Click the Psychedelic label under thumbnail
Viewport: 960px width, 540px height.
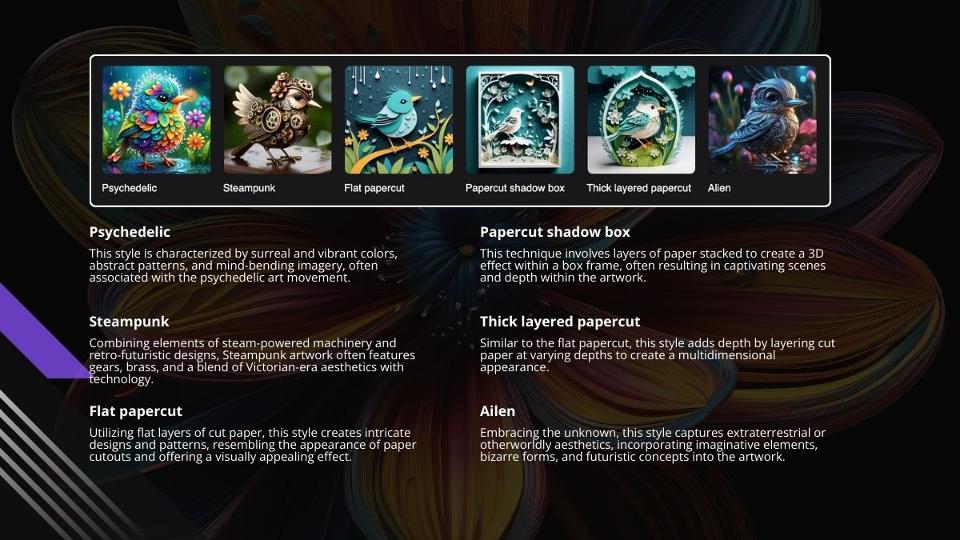129,188
